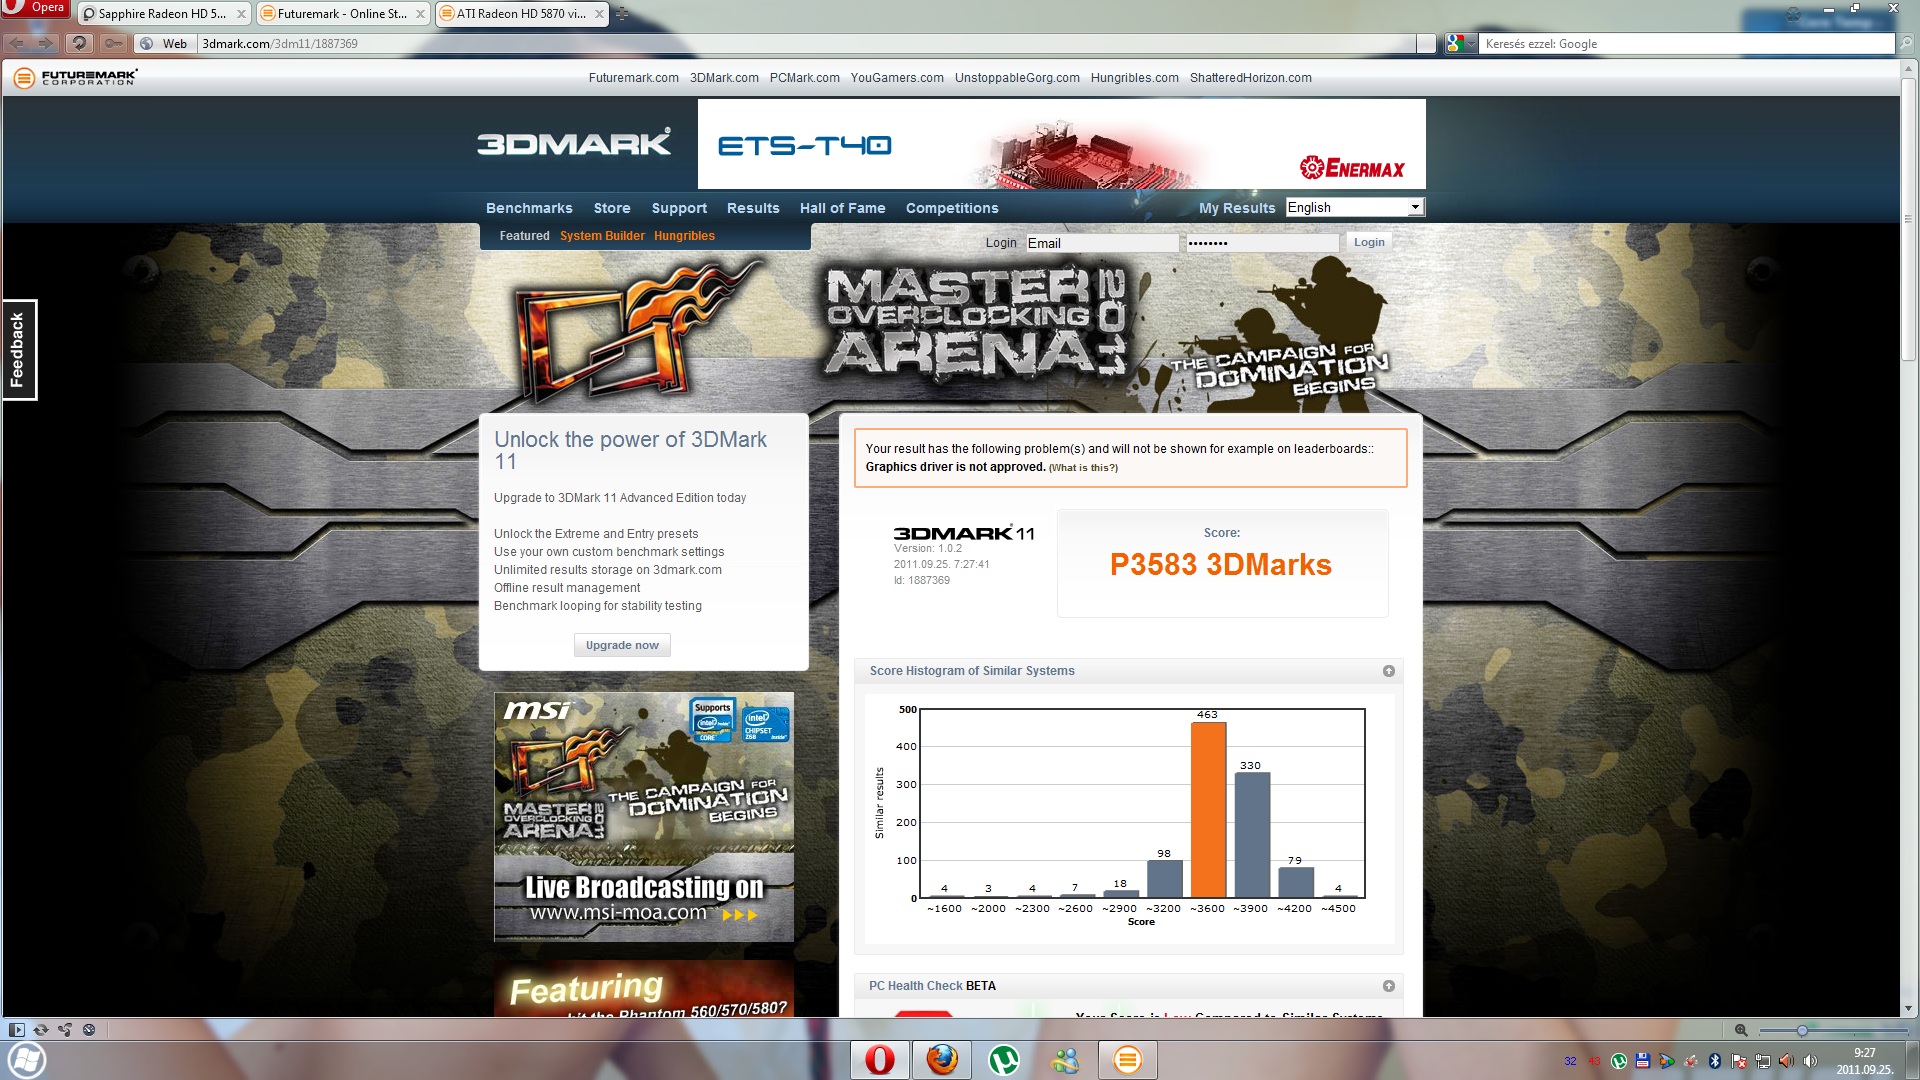1920x1080 pixels.
Task: Open the Hall of Fame menu
Action: click(842, 208)
